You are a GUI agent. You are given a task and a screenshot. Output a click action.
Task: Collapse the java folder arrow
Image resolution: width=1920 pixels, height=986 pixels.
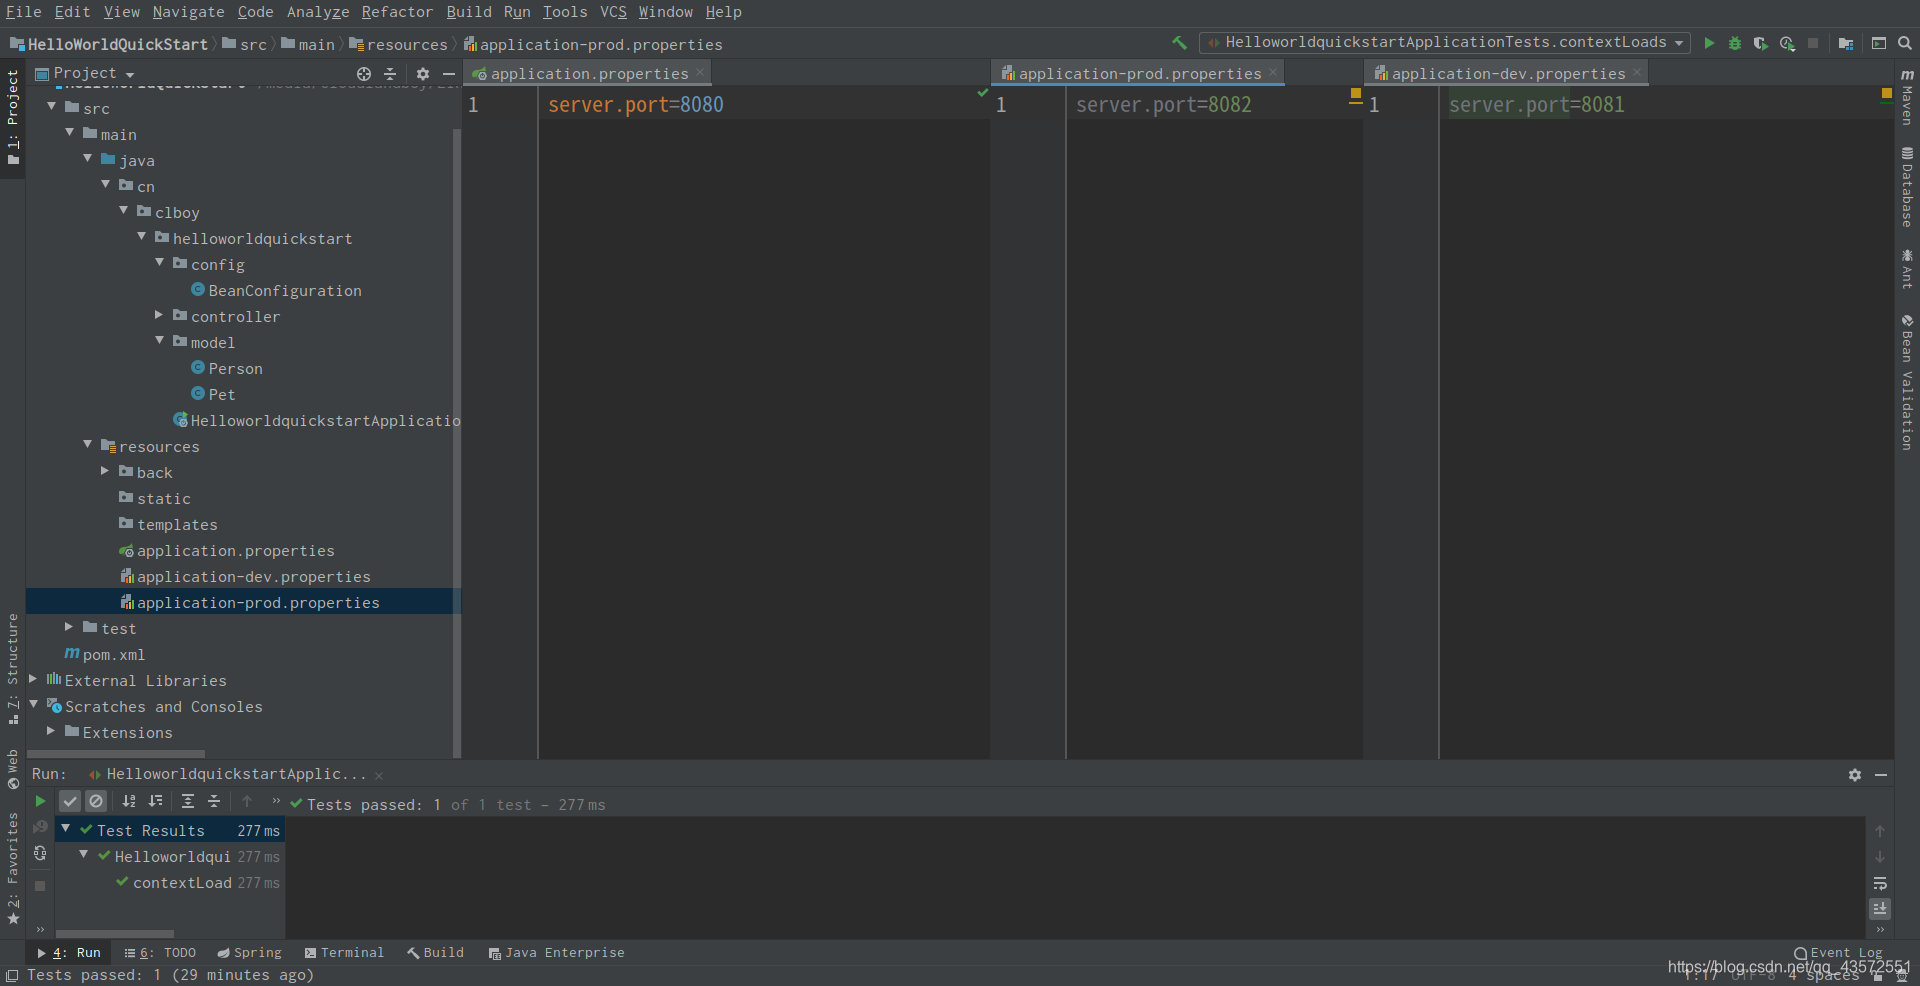click(88, 158)
